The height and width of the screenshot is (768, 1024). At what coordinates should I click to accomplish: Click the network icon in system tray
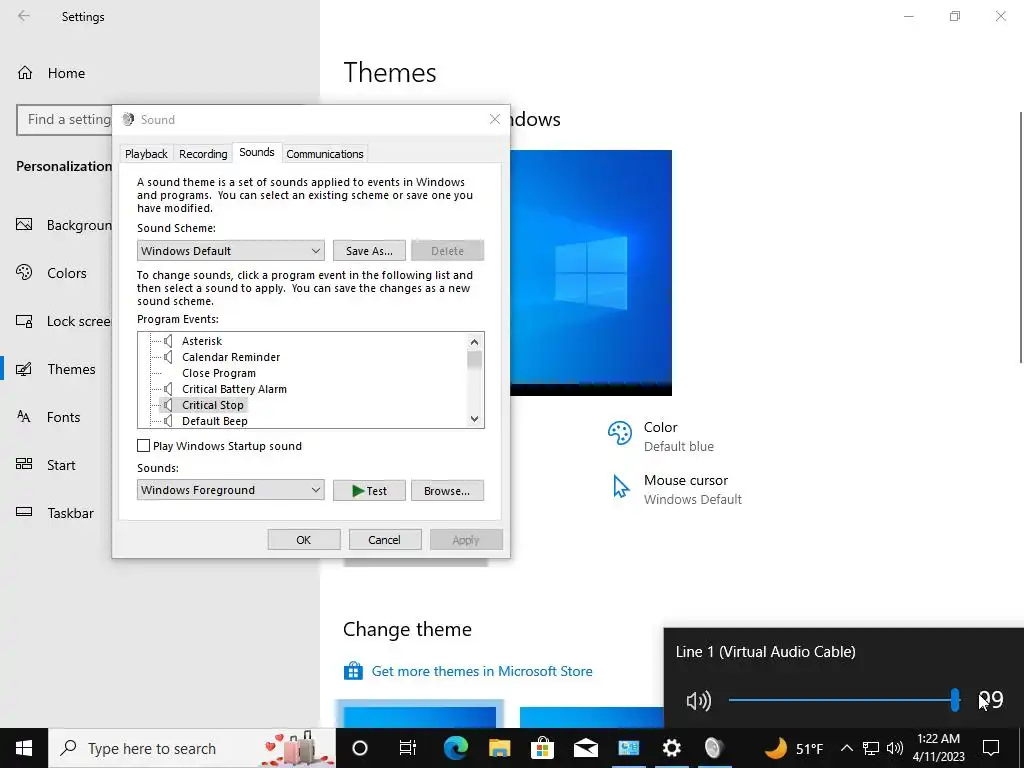tap(871, 748)
